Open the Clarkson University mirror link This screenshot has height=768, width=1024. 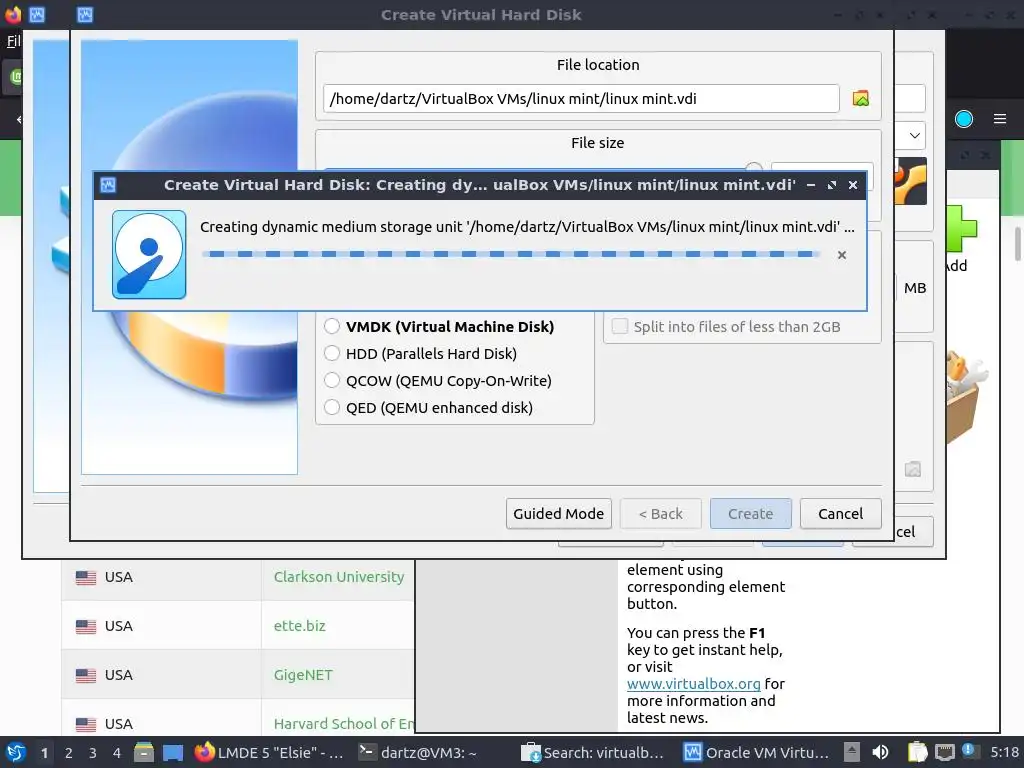click(339, 577)
